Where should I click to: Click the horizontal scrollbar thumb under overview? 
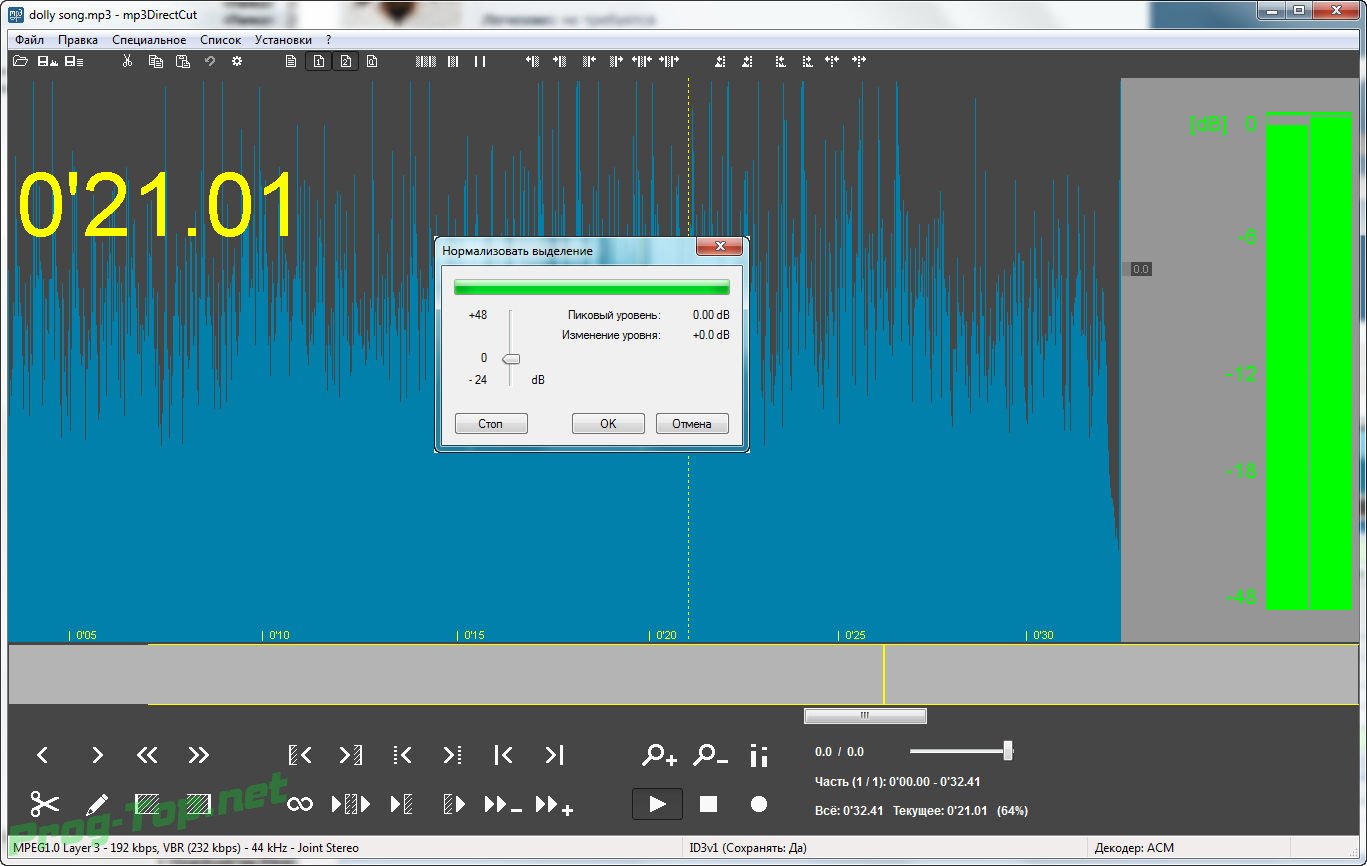click(865, 716)
